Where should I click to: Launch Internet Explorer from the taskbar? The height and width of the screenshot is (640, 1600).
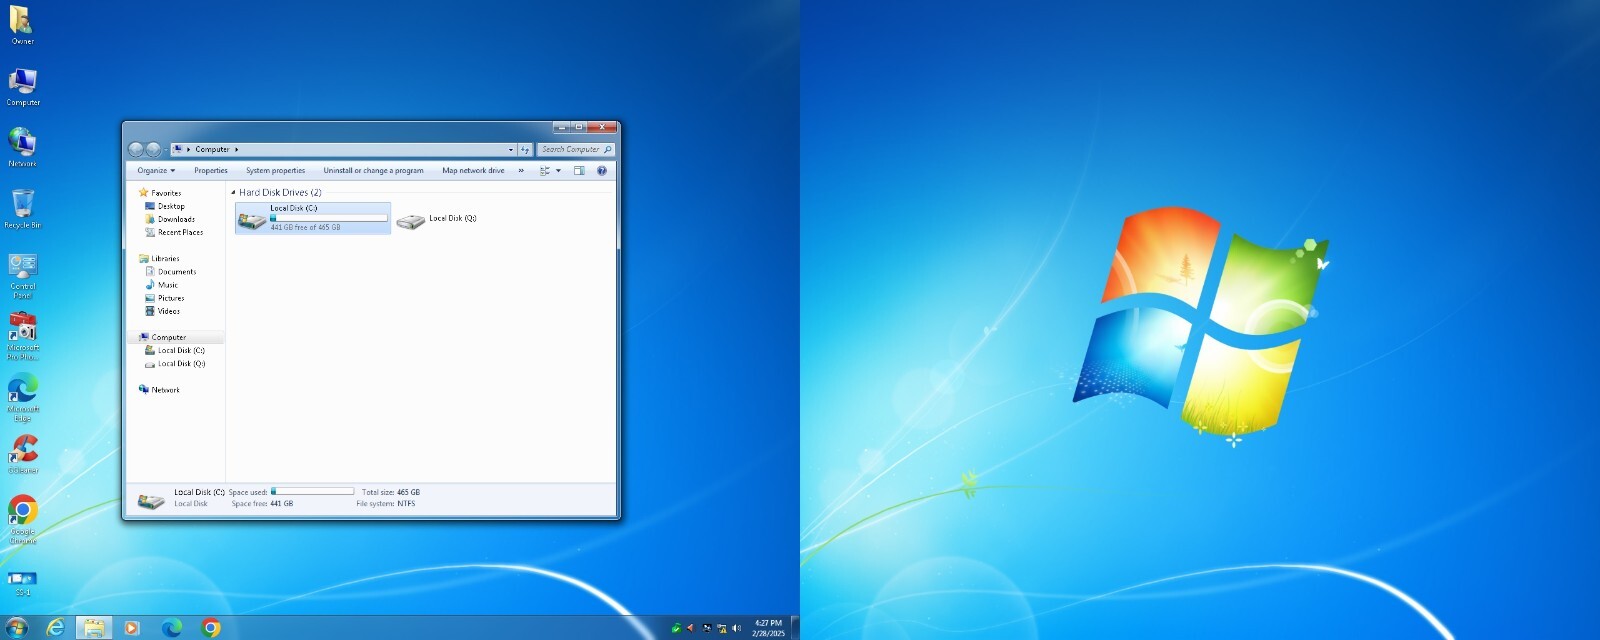[56, 628]
